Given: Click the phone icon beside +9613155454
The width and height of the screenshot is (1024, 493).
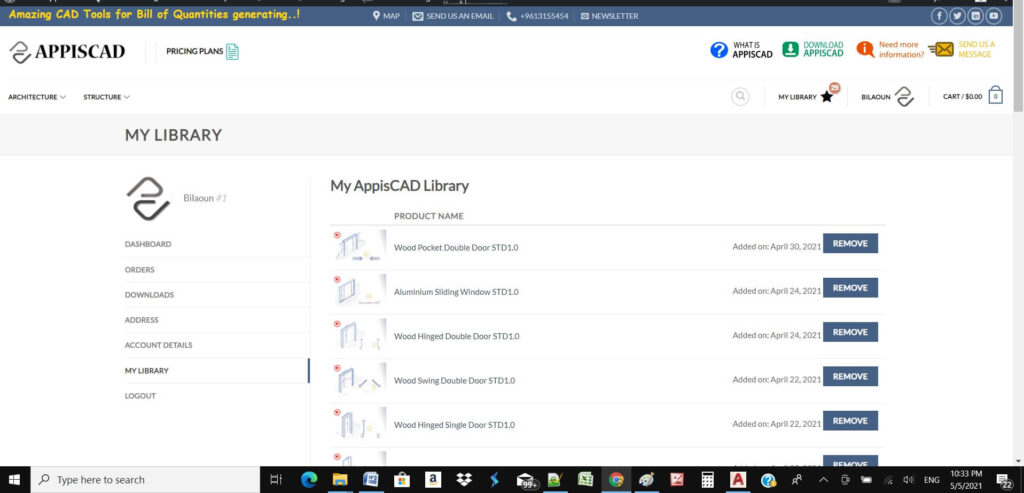Looking at the screenshot, I should (x=511, y=16).
